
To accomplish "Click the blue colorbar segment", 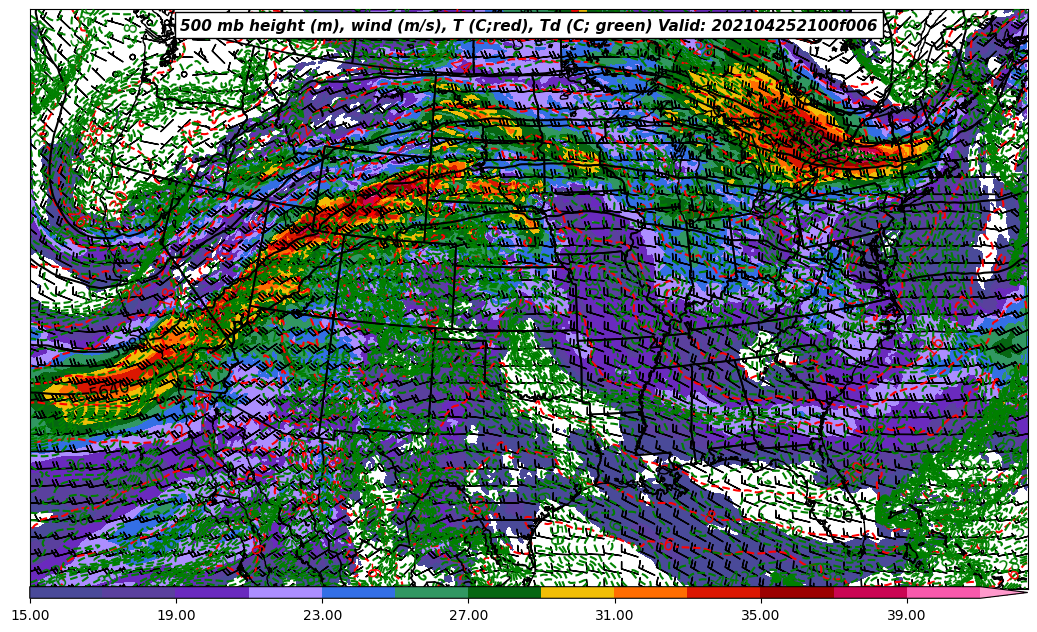I will coord(358,592).
